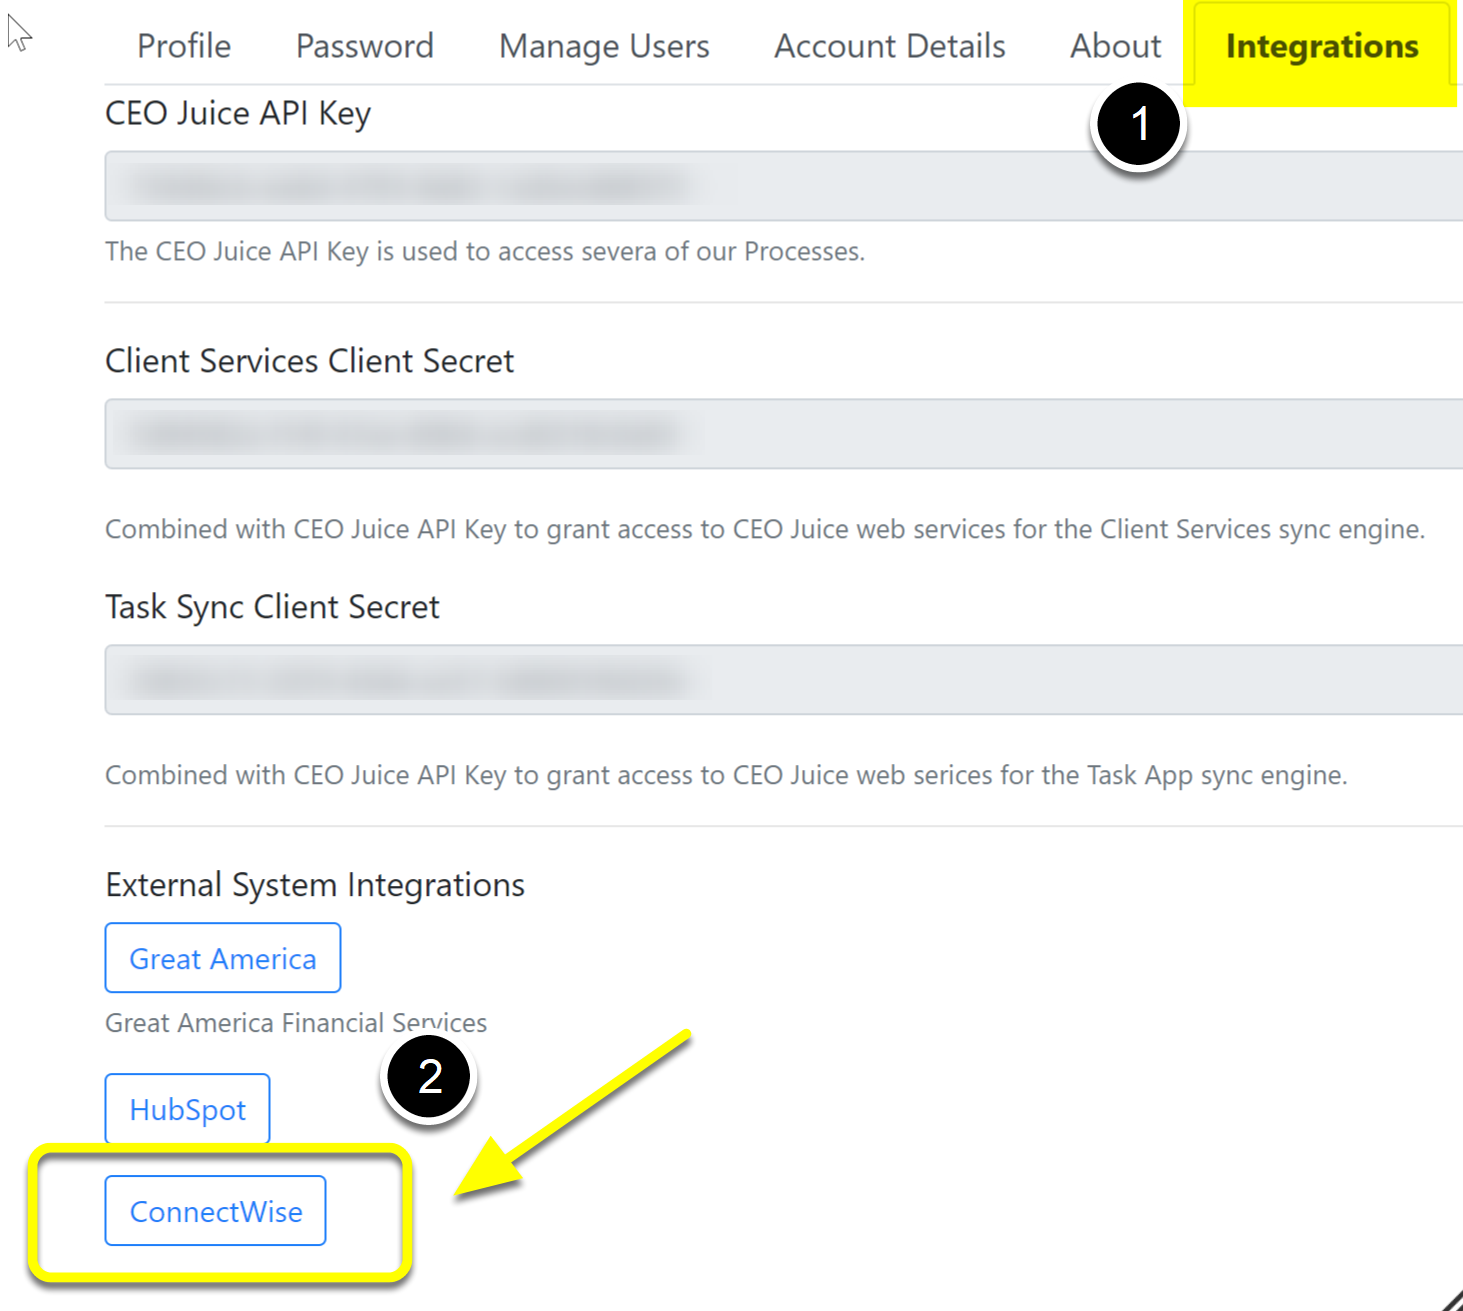Open the HubSpot integration
The height and width of the screenshot is (1311, 1463).
tap(188, 1109)
